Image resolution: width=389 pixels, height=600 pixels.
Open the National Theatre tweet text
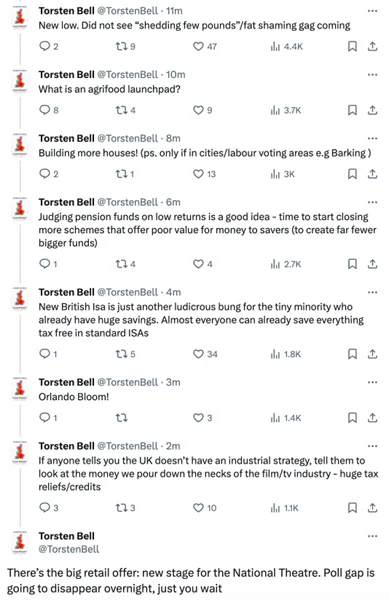(x=191, y=580)
